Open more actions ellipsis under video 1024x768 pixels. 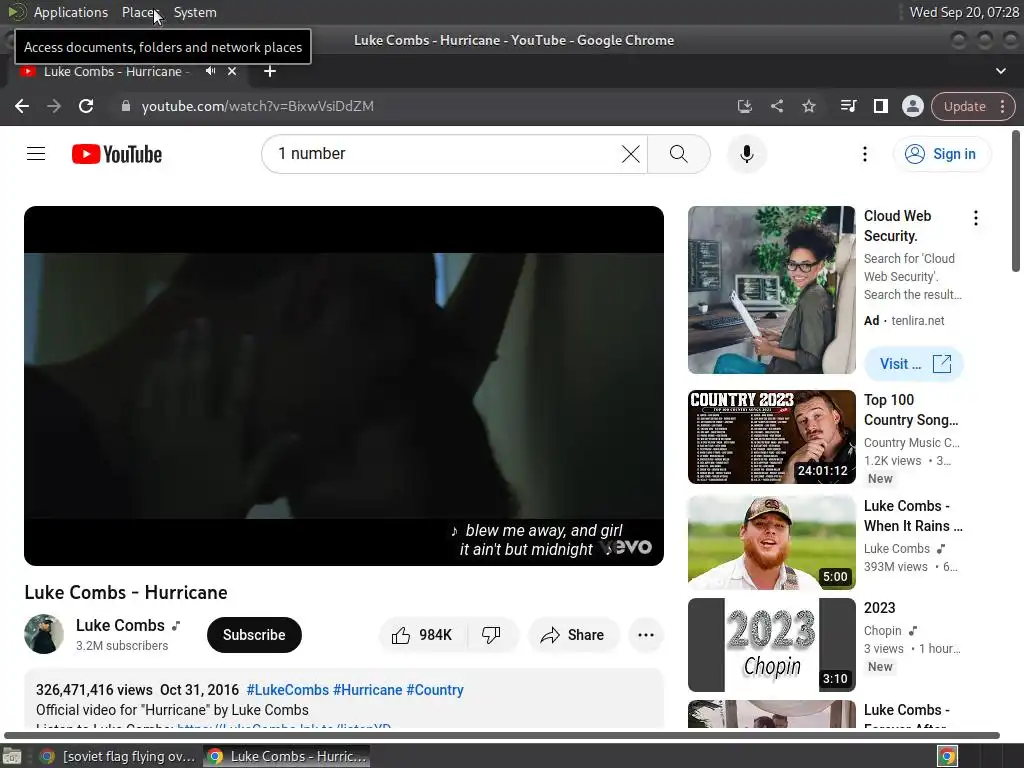coord(646,635)
